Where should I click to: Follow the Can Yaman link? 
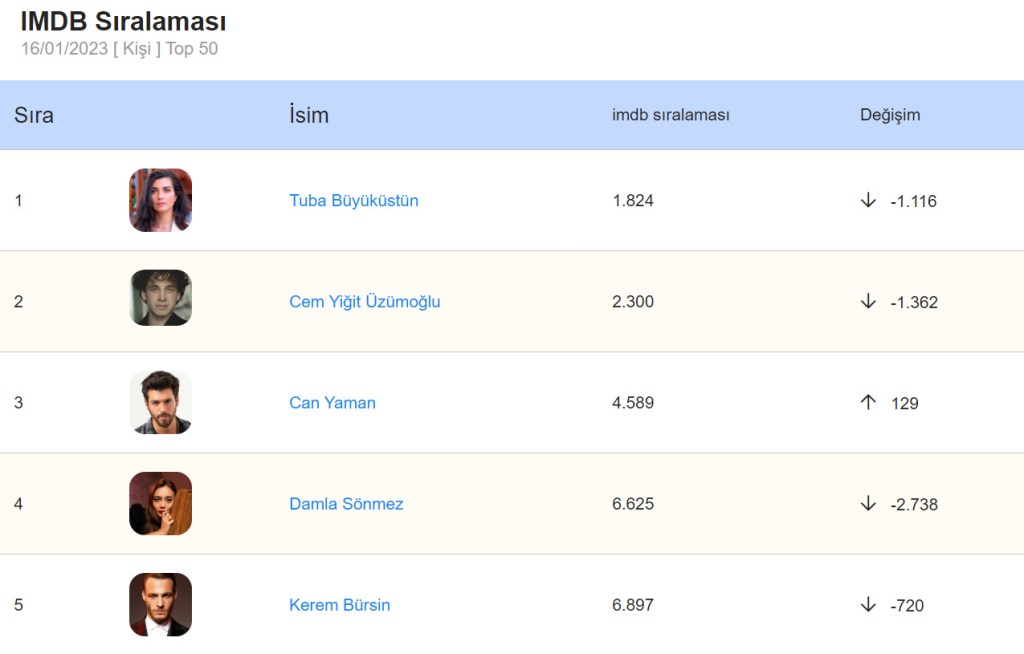pos(333,402)
